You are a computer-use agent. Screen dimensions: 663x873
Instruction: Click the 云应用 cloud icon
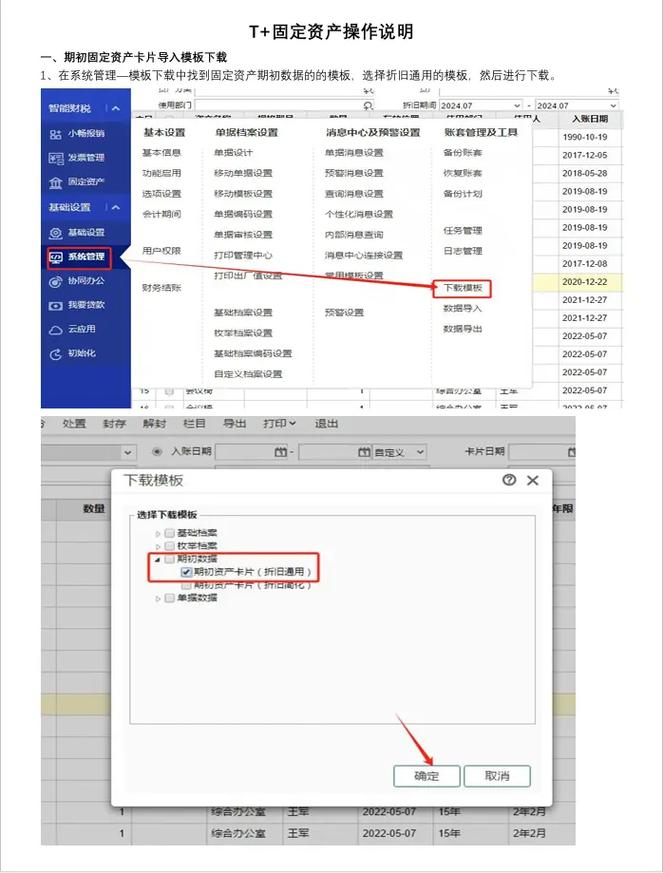(x=55, y=330)
